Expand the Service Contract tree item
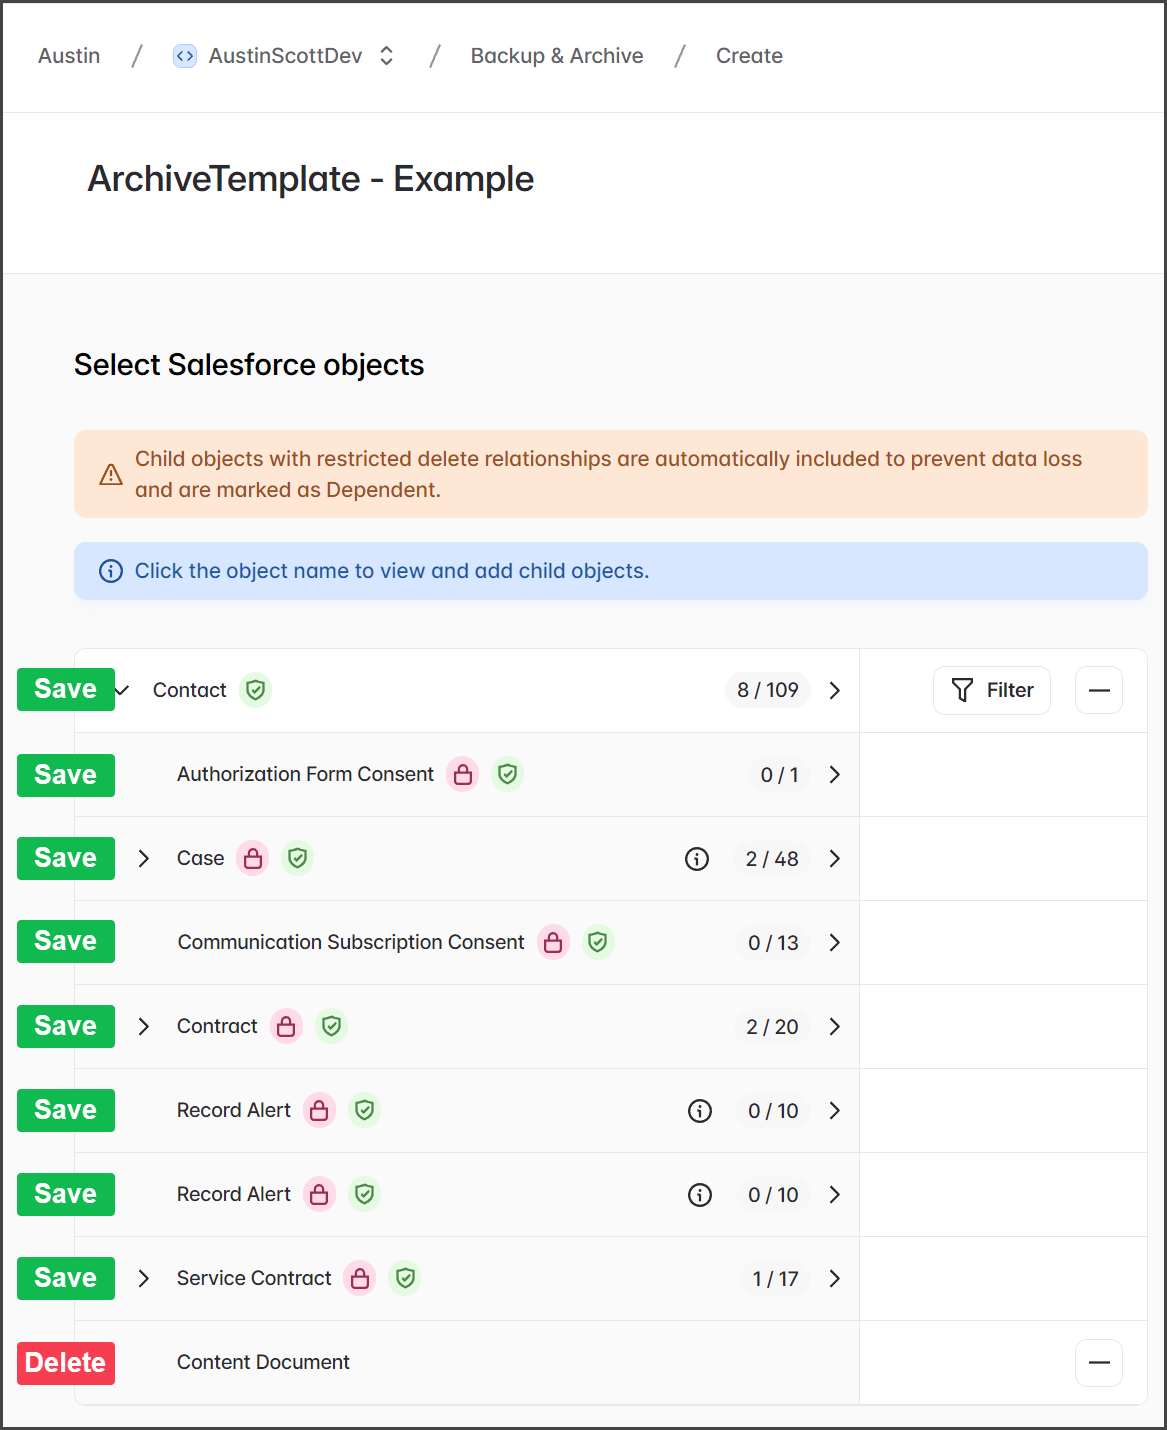The height and width of the screenshot is (1430, 1167). coord(144,1278)
